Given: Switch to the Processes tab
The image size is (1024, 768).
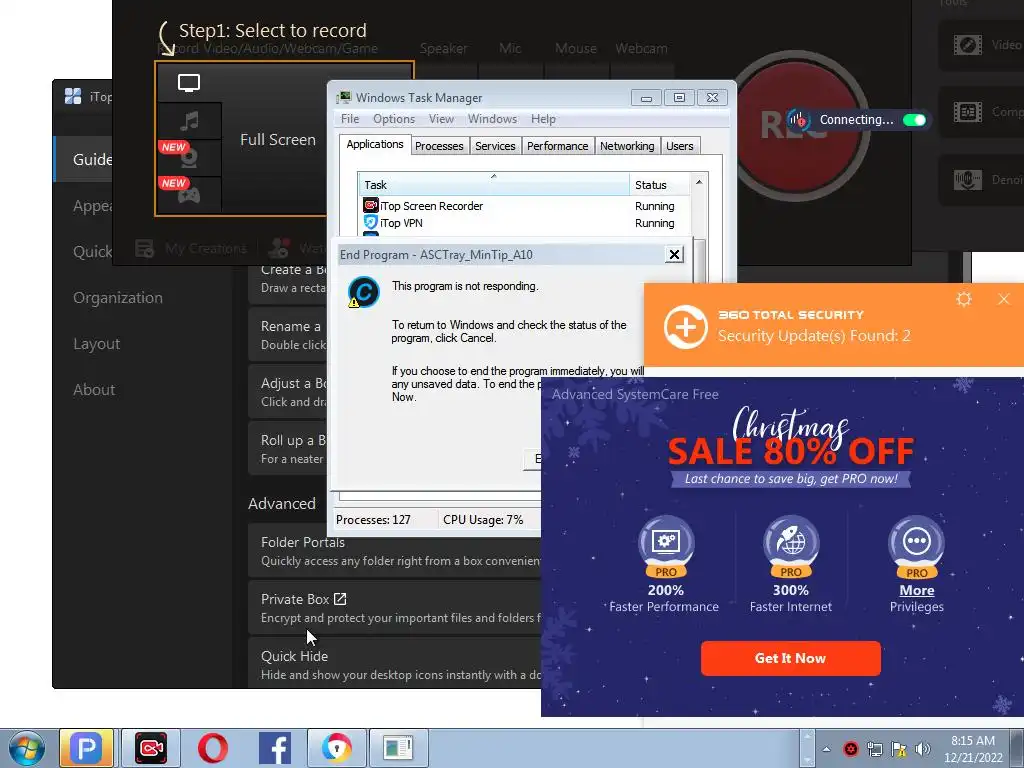Looking at the screenshot, I should (x=439, y=146).
